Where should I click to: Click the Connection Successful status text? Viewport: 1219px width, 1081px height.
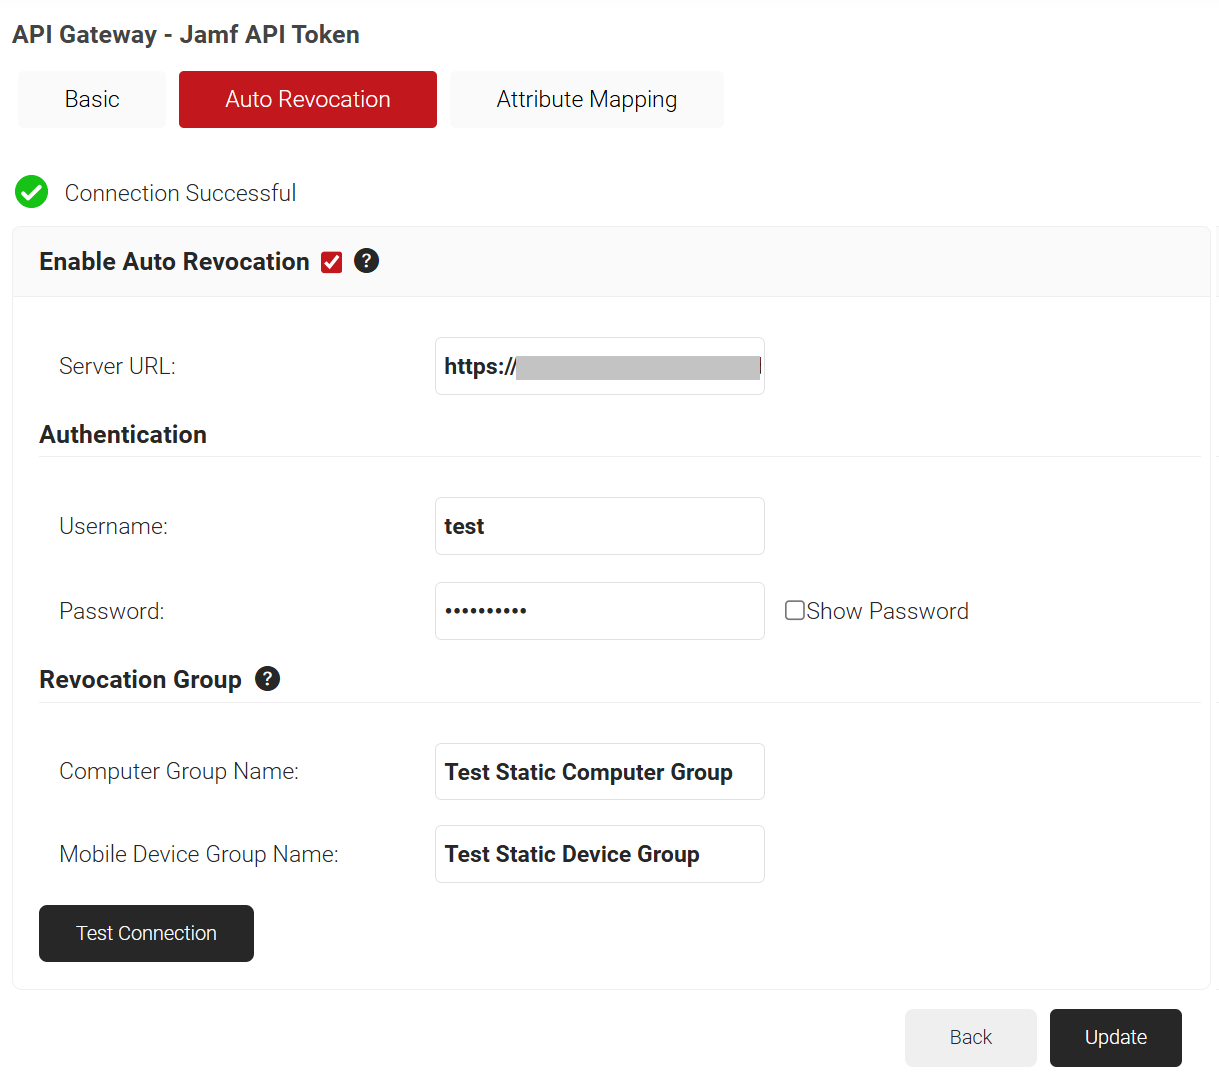pyautogui.click(x=180, y=193)
